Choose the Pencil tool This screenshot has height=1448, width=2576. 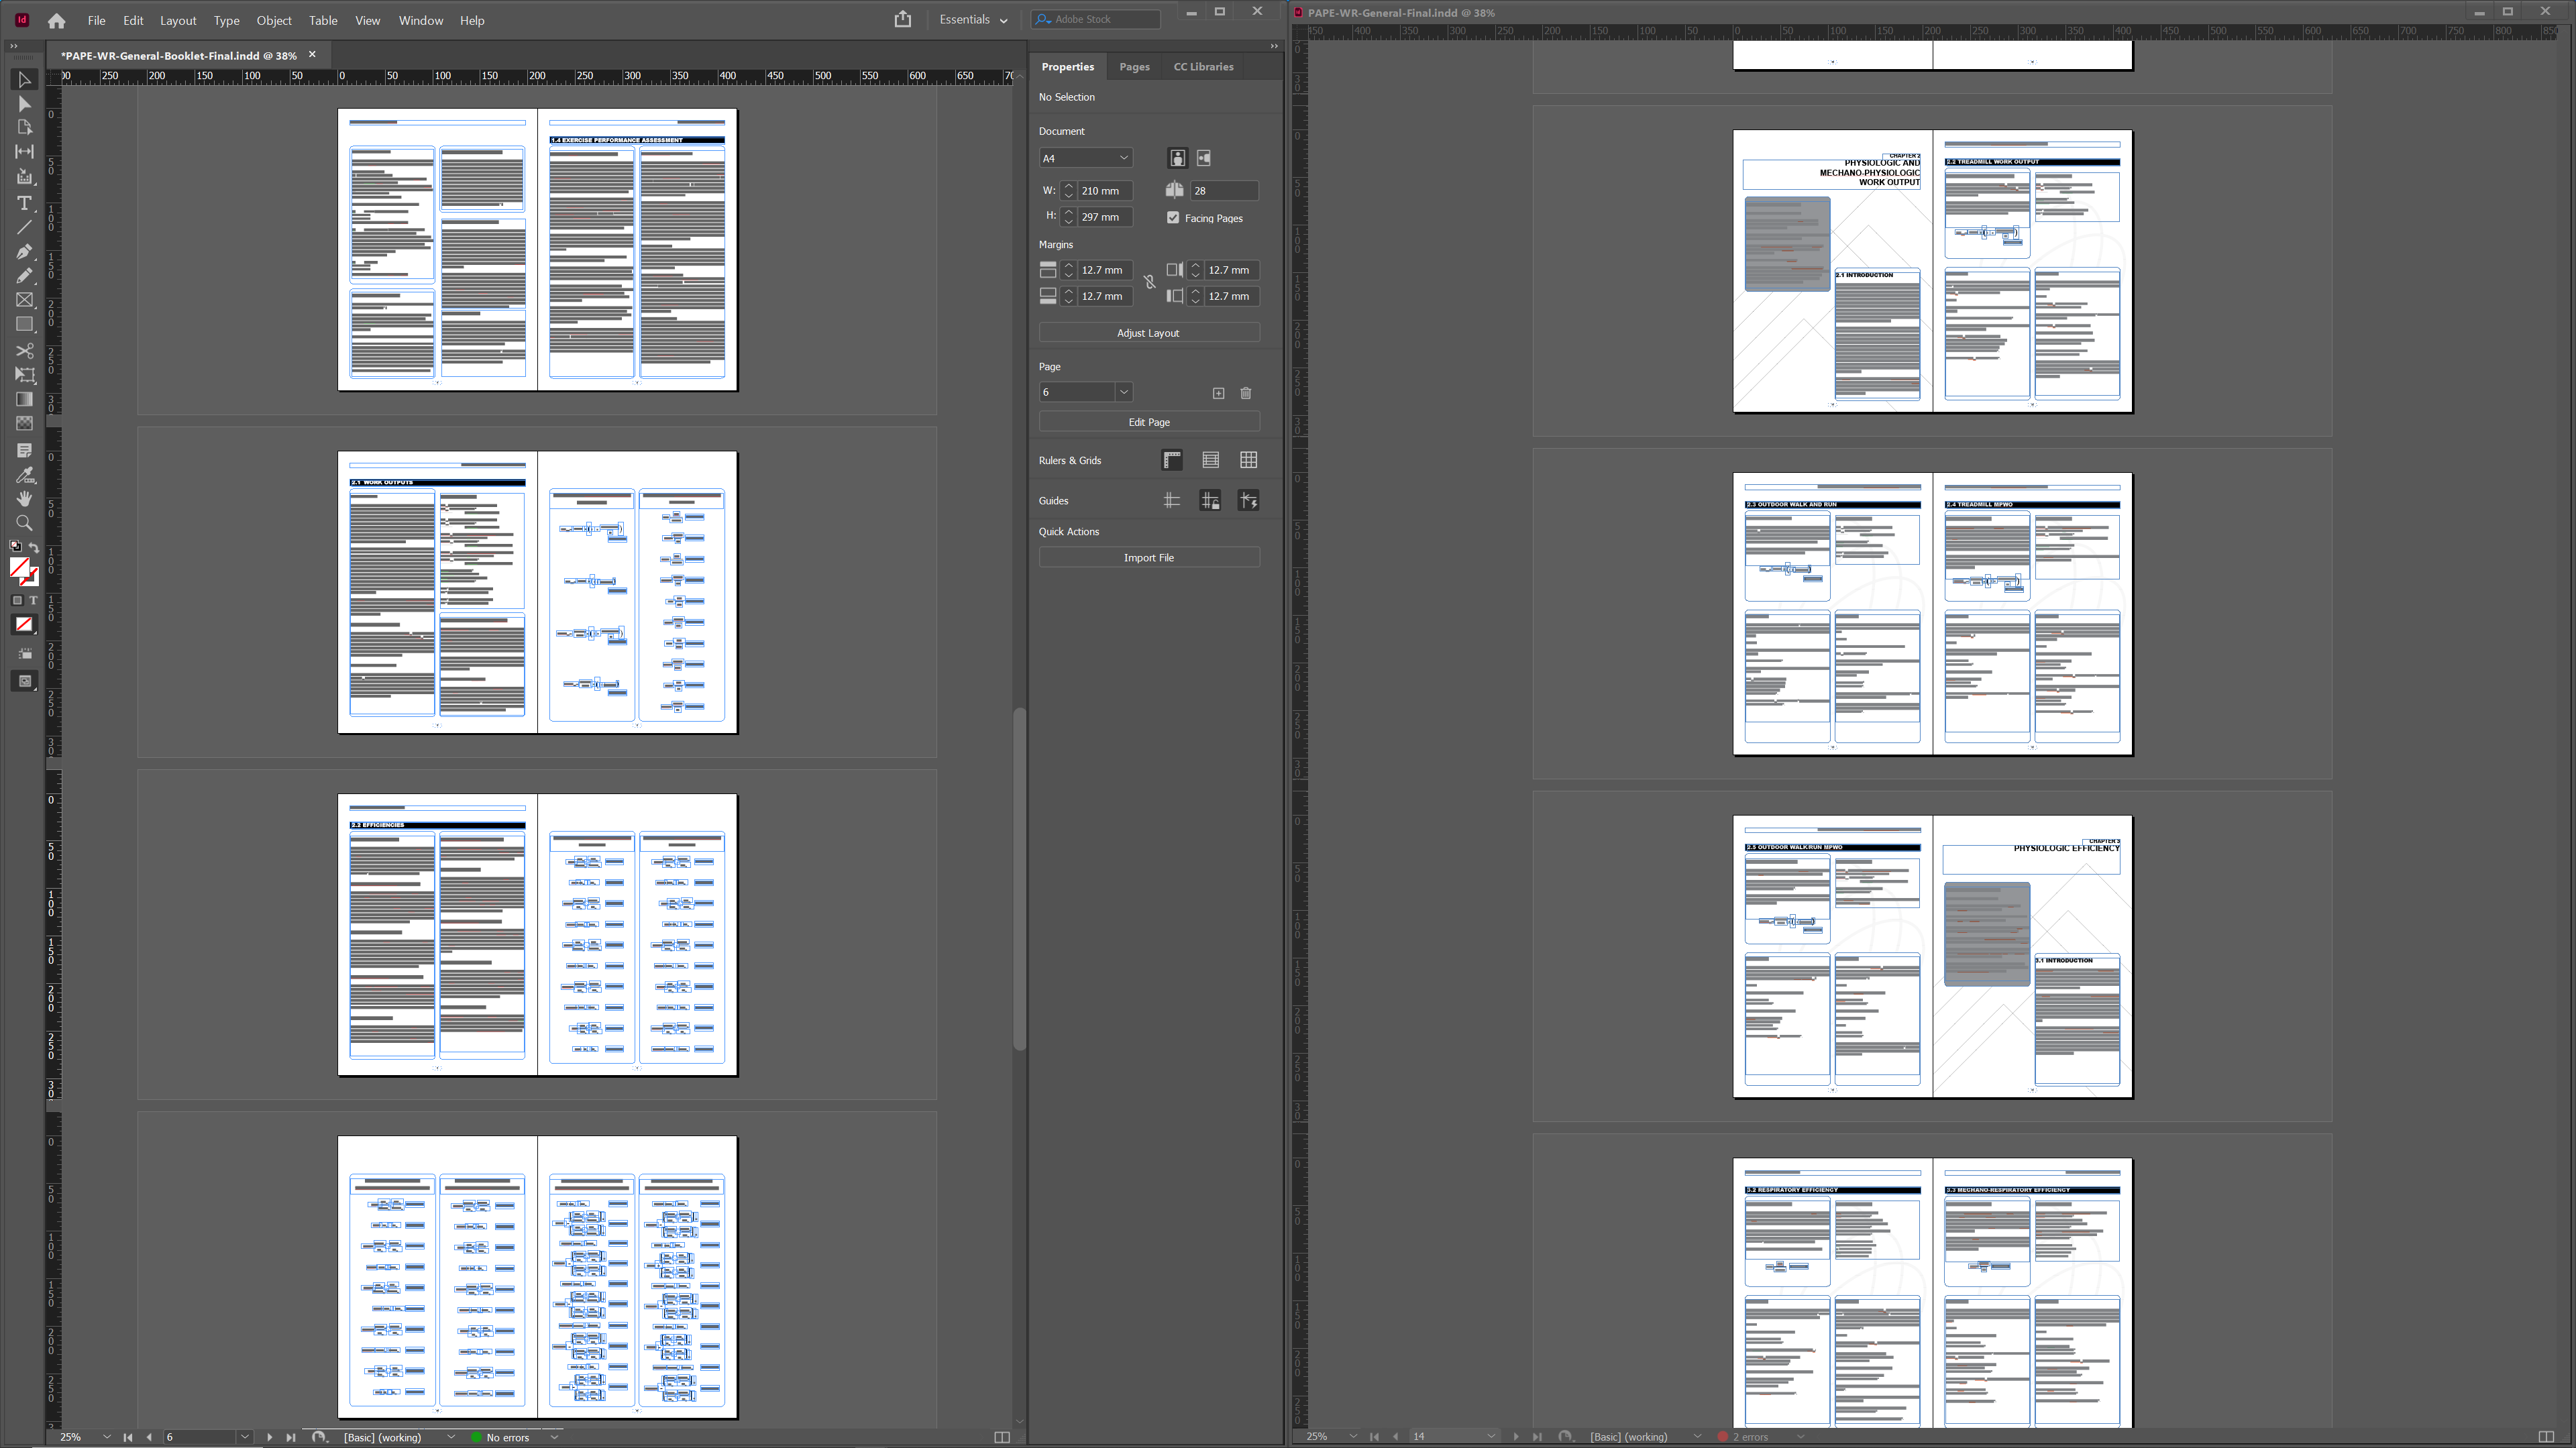point(24,275)
